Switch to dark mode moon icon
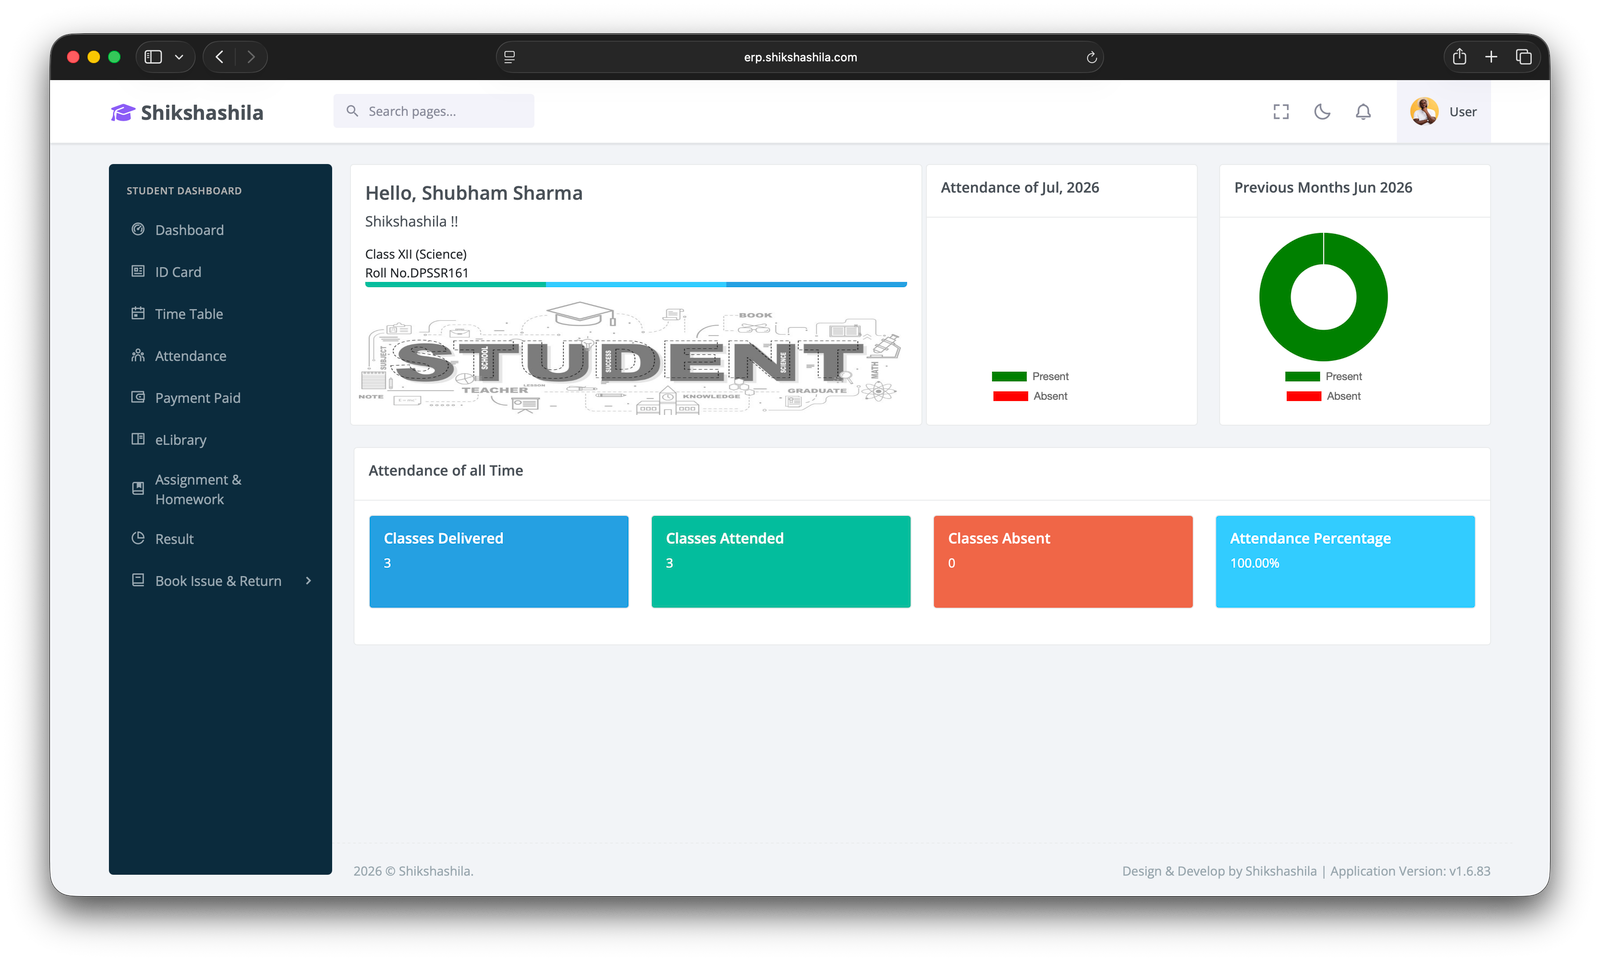Screen dimensions: 1600x962 tap(1322, 112)
